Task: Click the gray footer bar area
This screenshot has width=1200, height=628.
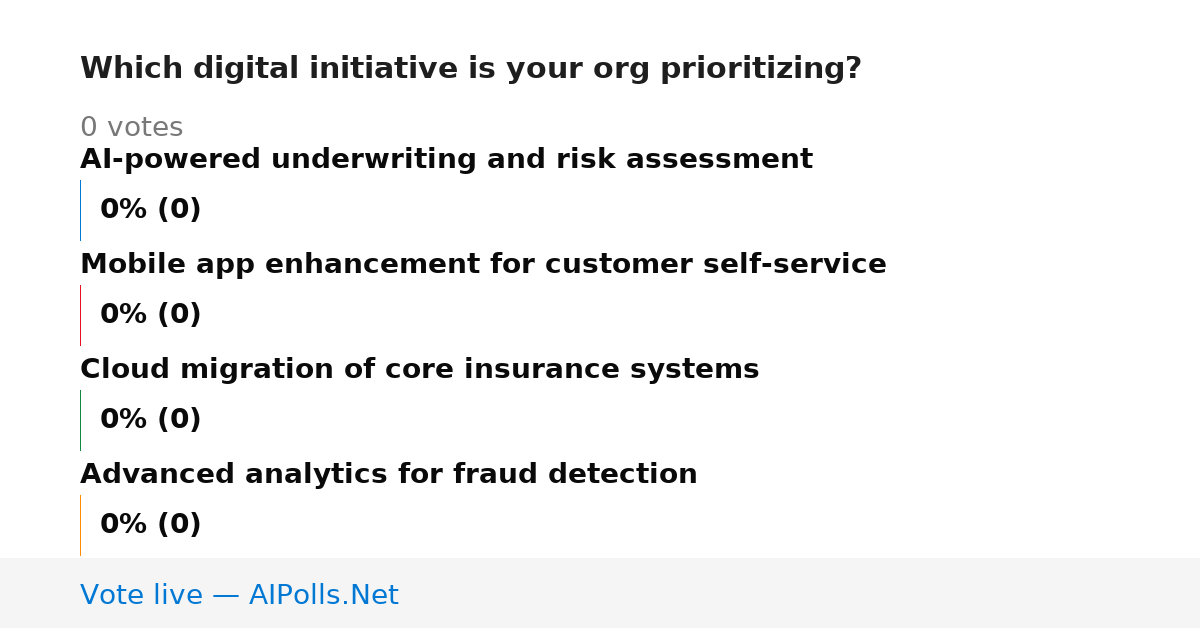Action: coord(600,593)
